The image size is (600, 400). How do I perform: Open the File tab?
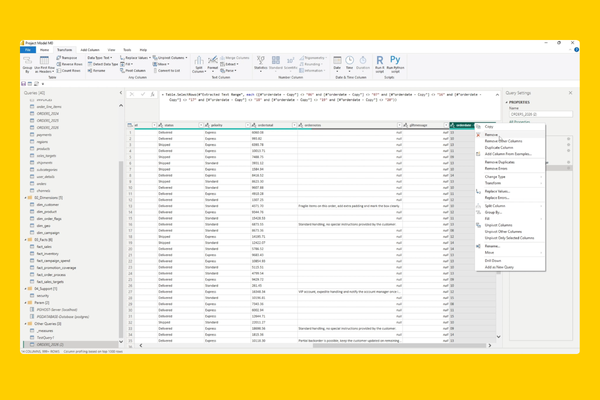28,50
